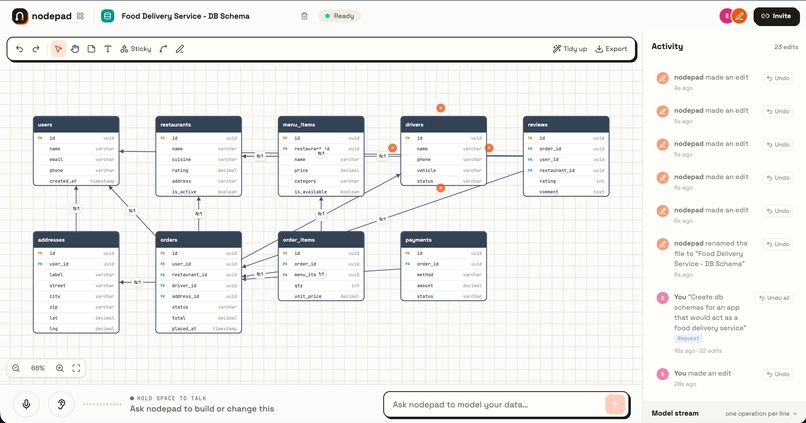Select the users table header
The height and width of the screenshot is (423, 806).
coord(76,124)
